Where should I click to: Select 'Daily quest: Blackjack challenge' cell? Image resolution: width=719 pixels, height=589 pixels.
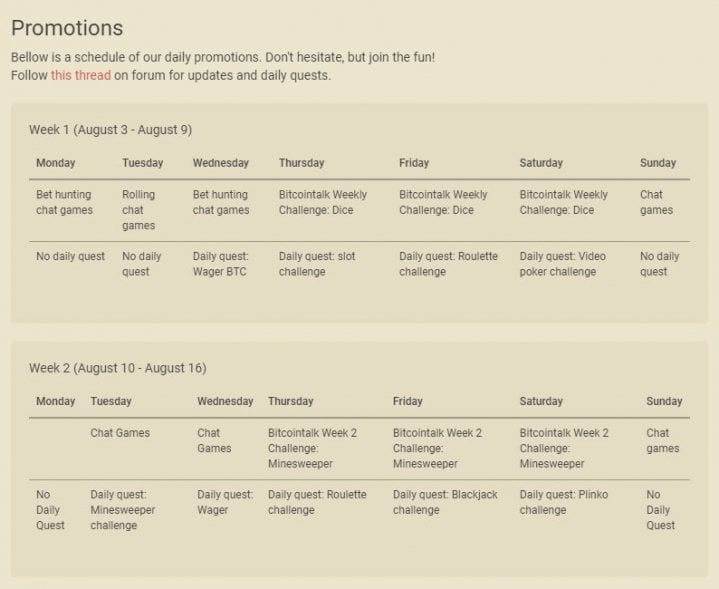pyautogui.click(x=445, y=502)
